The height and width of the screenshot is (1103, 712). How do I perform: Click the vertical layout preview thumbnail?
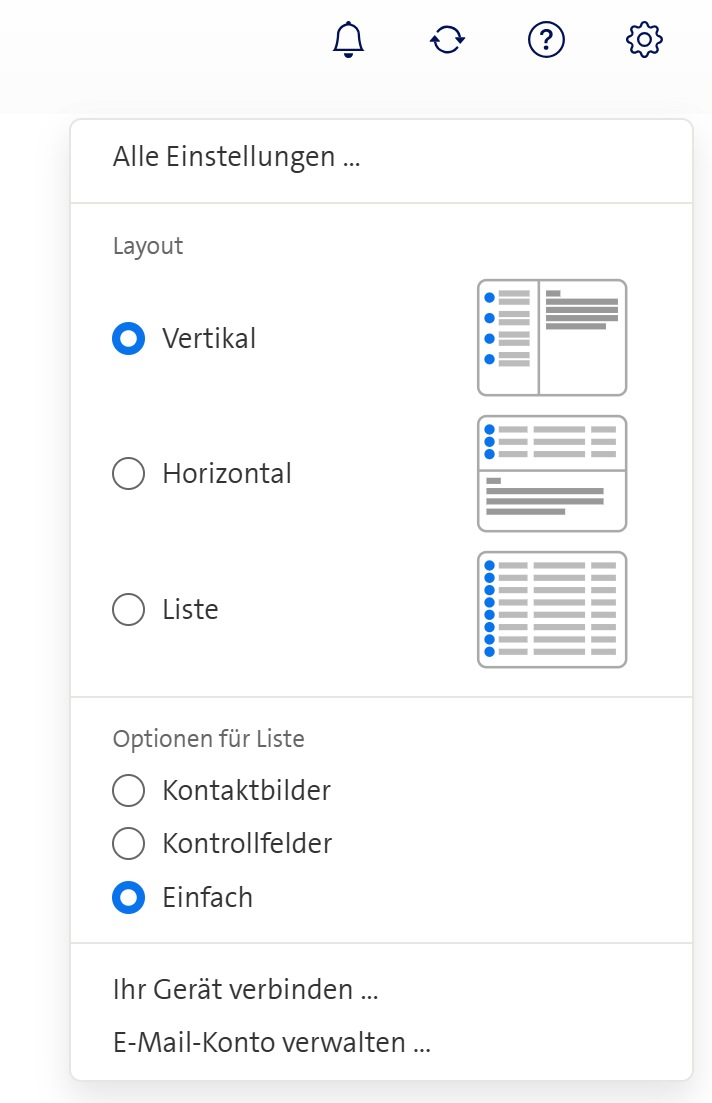pyautogui.click(x=552, y=338)
